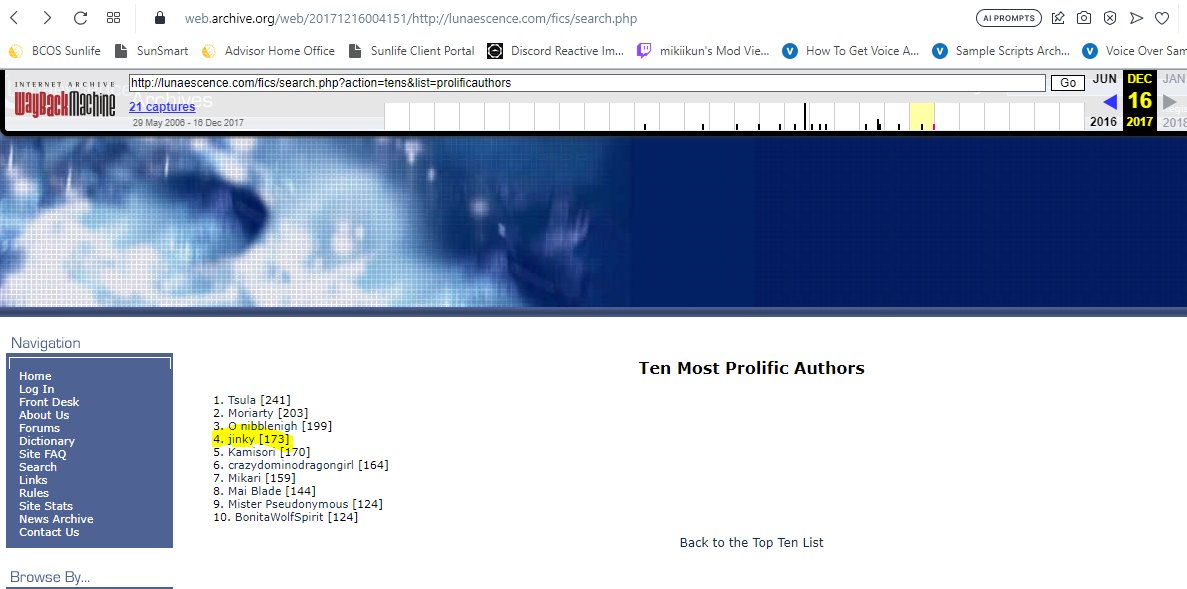Click Ten Most Prolific Authors heading
This screenshot has width=1187, height=589.
coord(752,368)
